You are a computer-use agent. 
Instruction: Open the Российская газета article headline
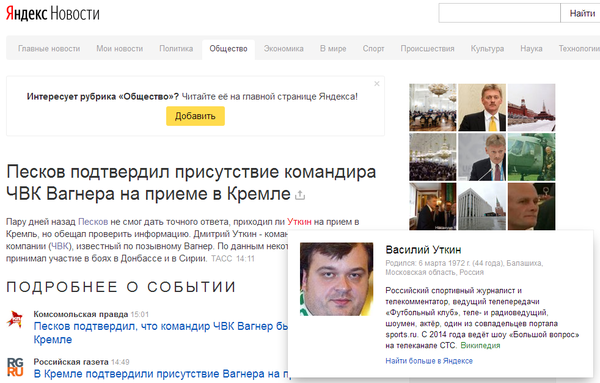tap(161, 374)
